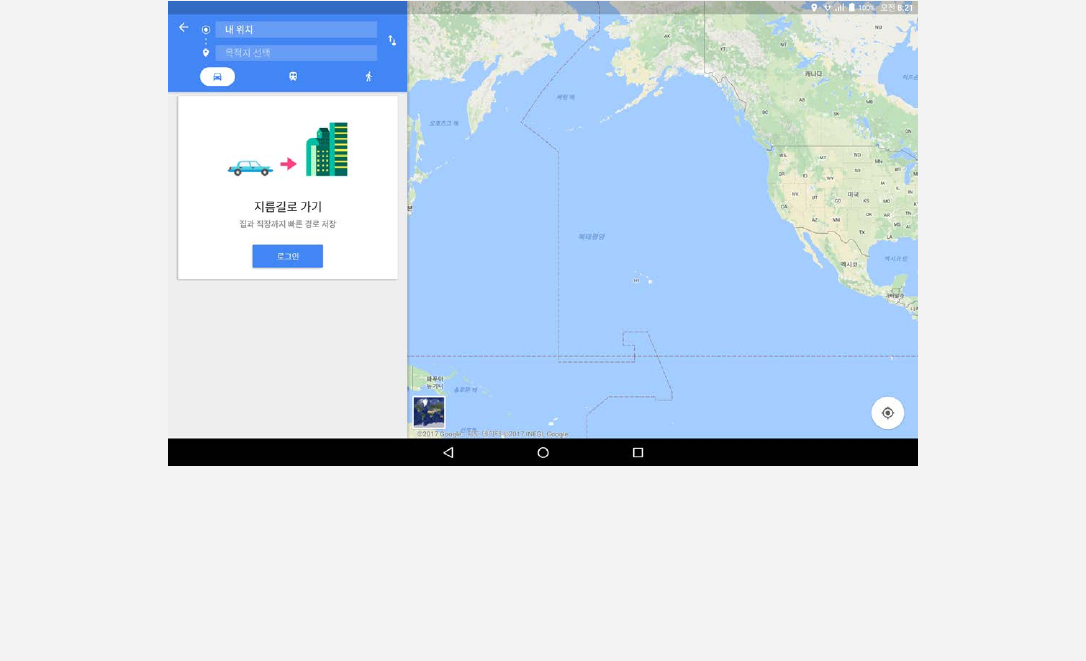
Task: Click the origin circle marker icon
Action: pyautogui.click(x=206, y=30)
